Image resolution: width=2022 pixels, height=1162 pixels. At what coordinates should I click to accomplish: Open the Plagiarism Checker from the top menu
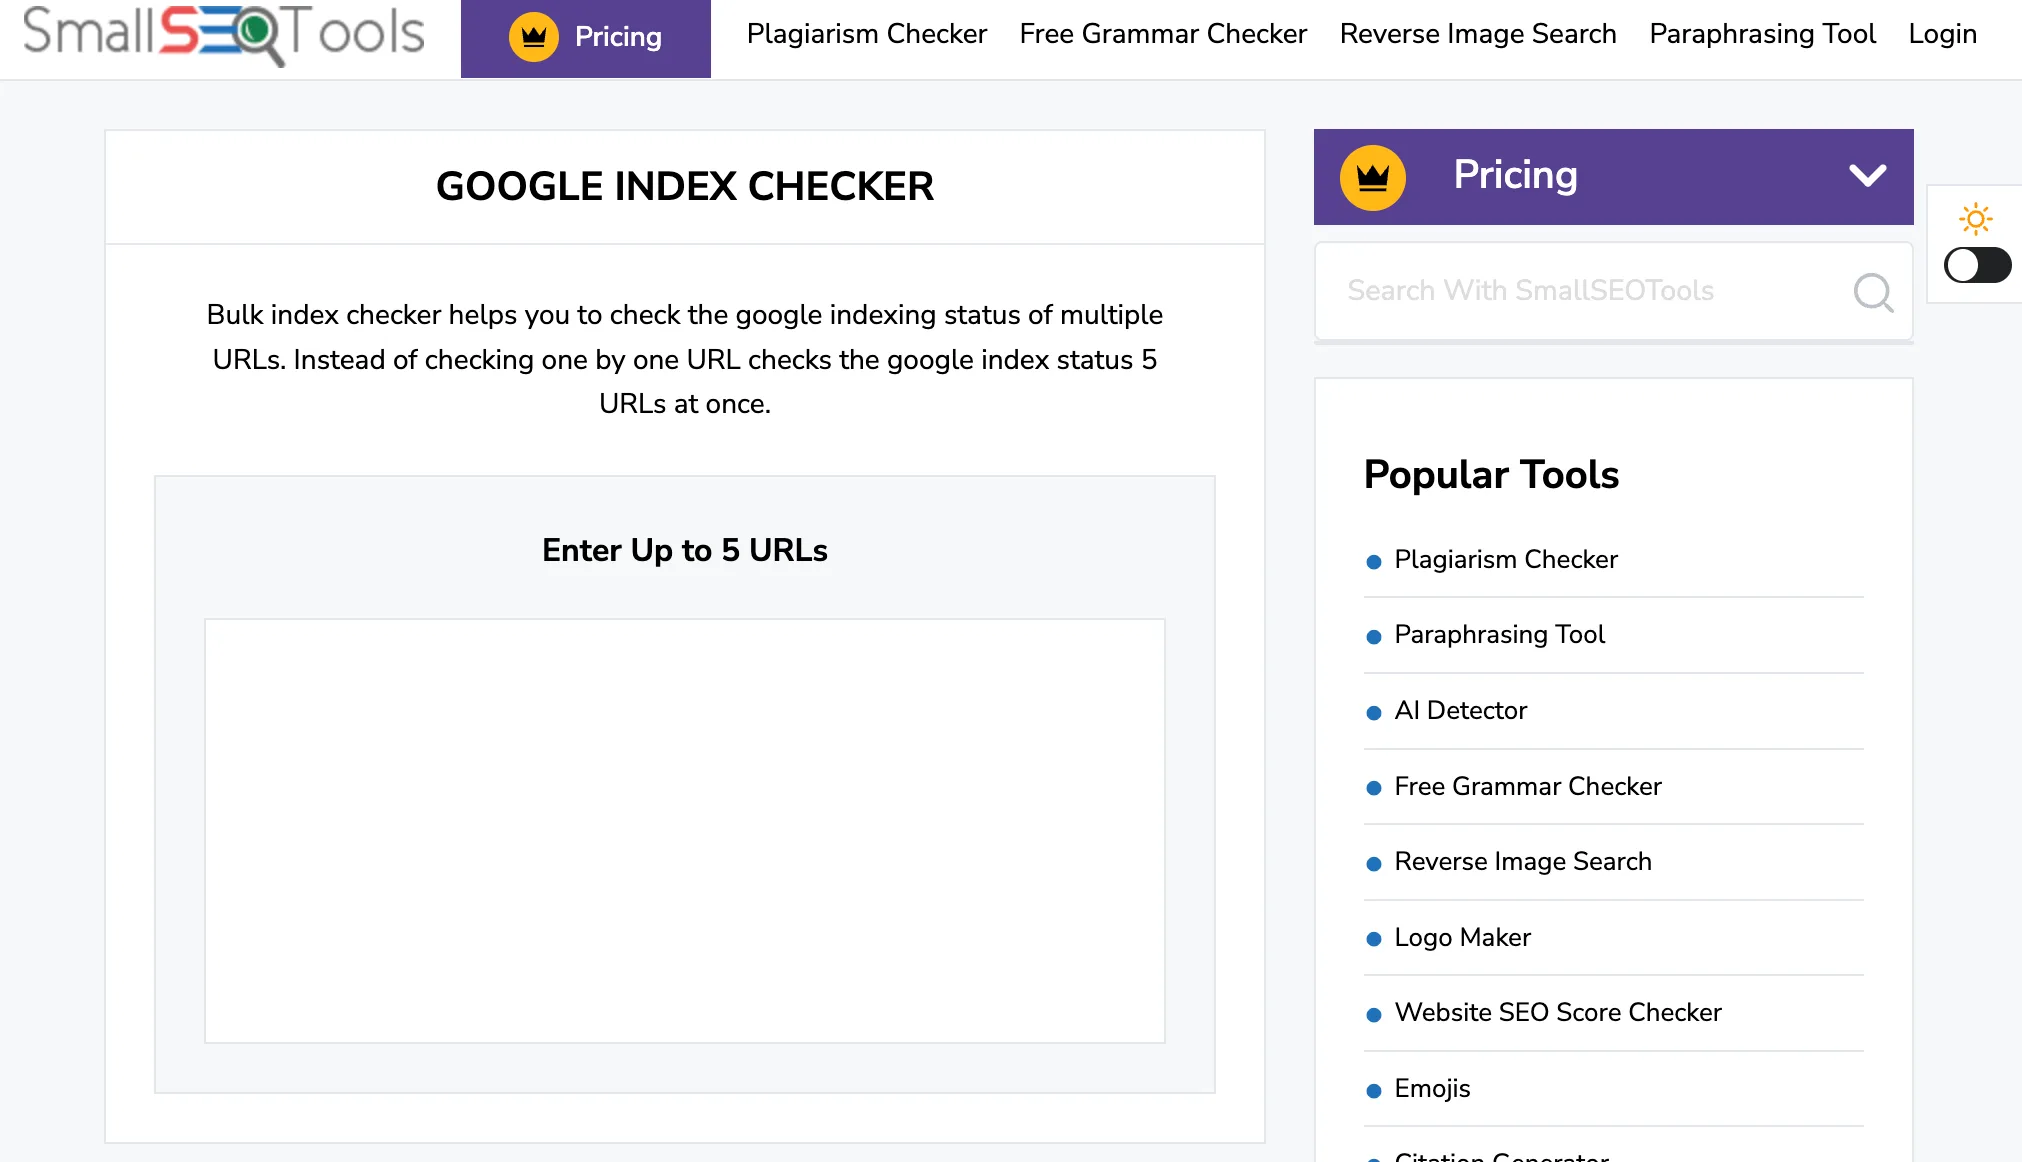click(x=866, y=33)
